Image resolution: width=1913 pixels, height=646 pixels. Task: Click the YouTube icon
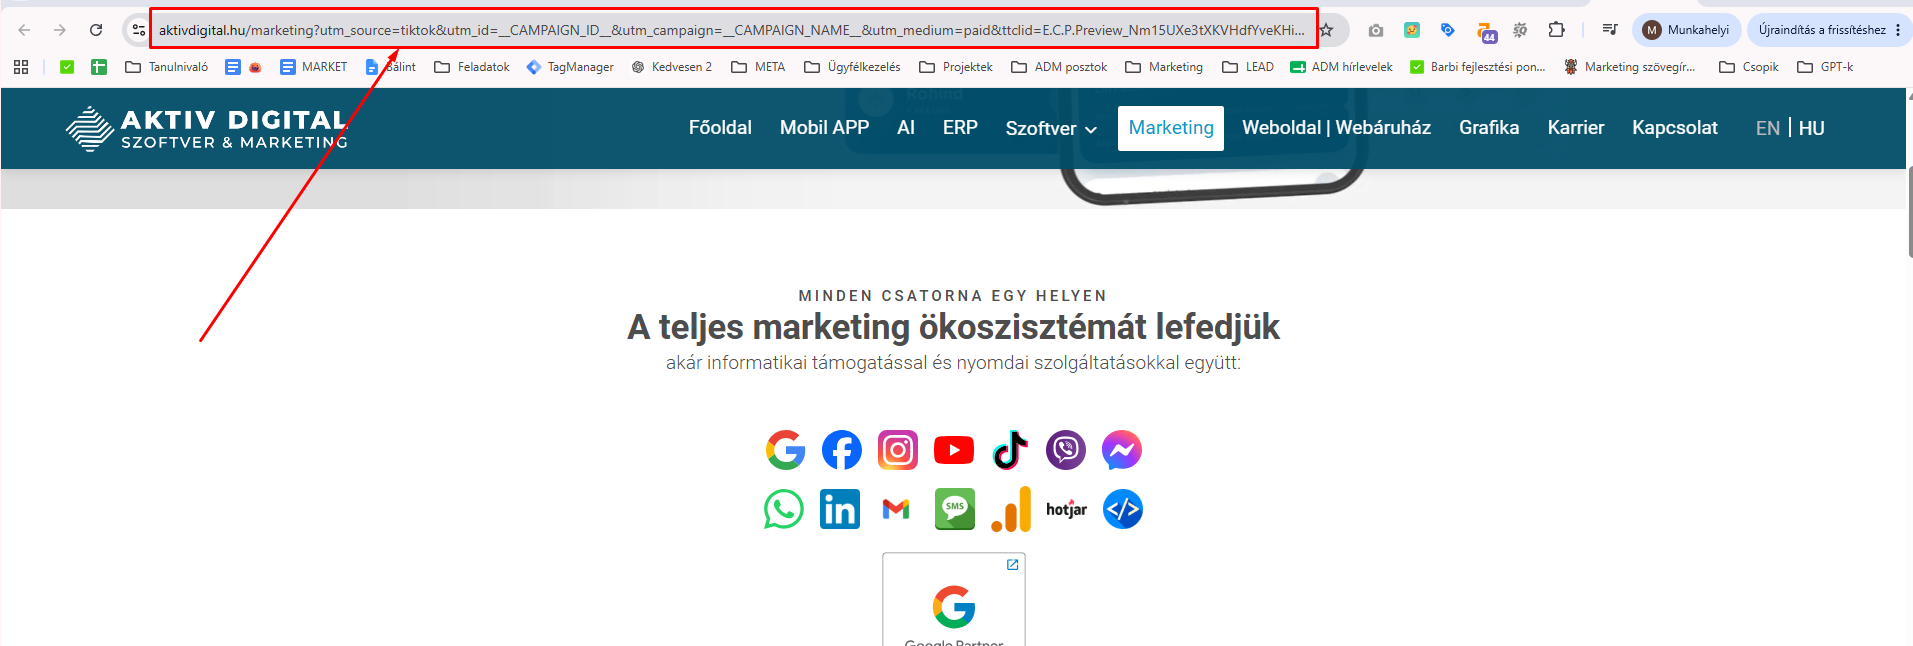click(x=954, y=450)
